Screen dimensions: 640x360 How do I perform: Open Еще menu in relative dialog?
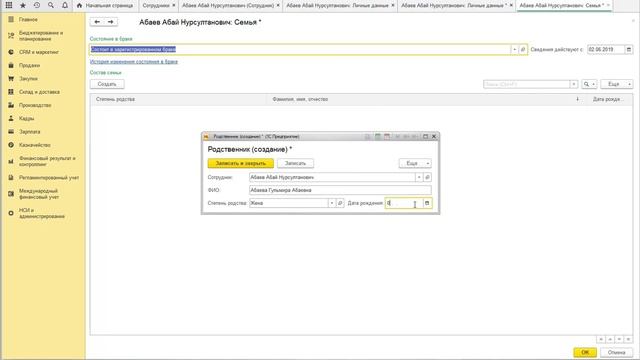(415, 163)
